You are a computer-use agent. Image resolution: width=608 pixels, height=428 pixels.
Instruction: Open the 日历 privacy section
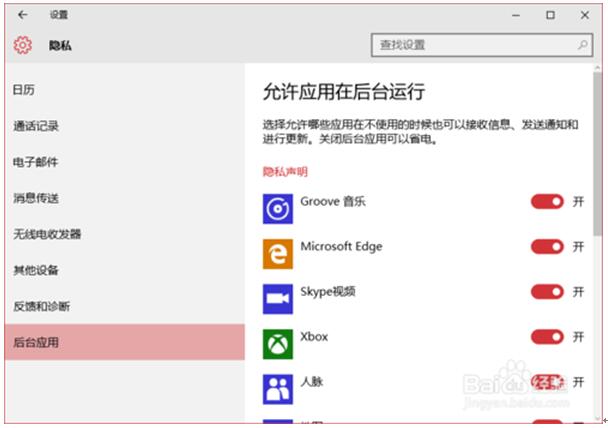point(24,90)
